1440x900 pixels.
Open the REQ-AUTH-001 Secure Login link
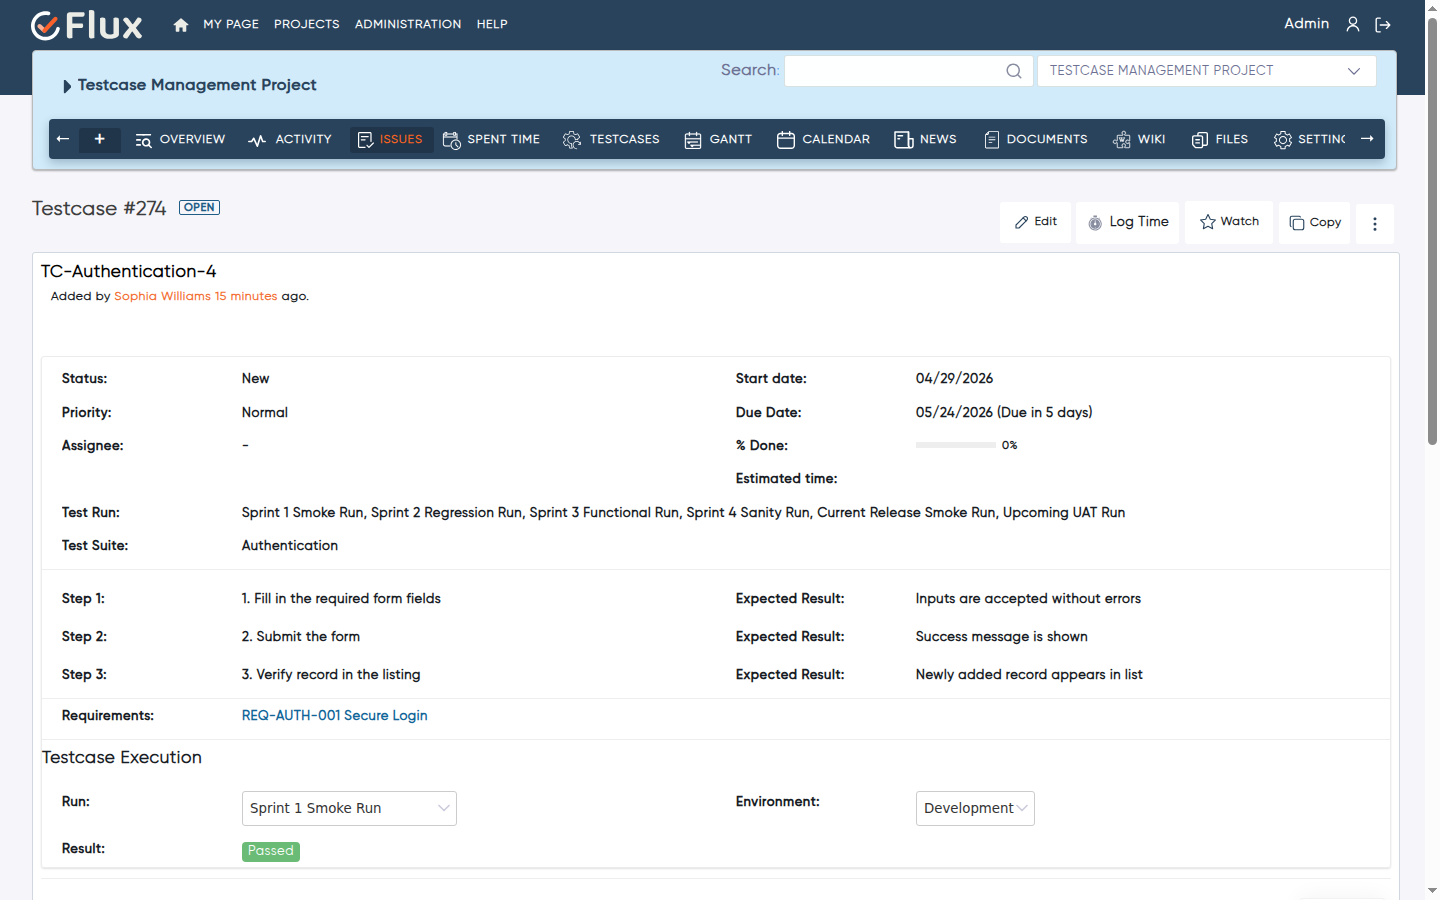tap(335, 716)
